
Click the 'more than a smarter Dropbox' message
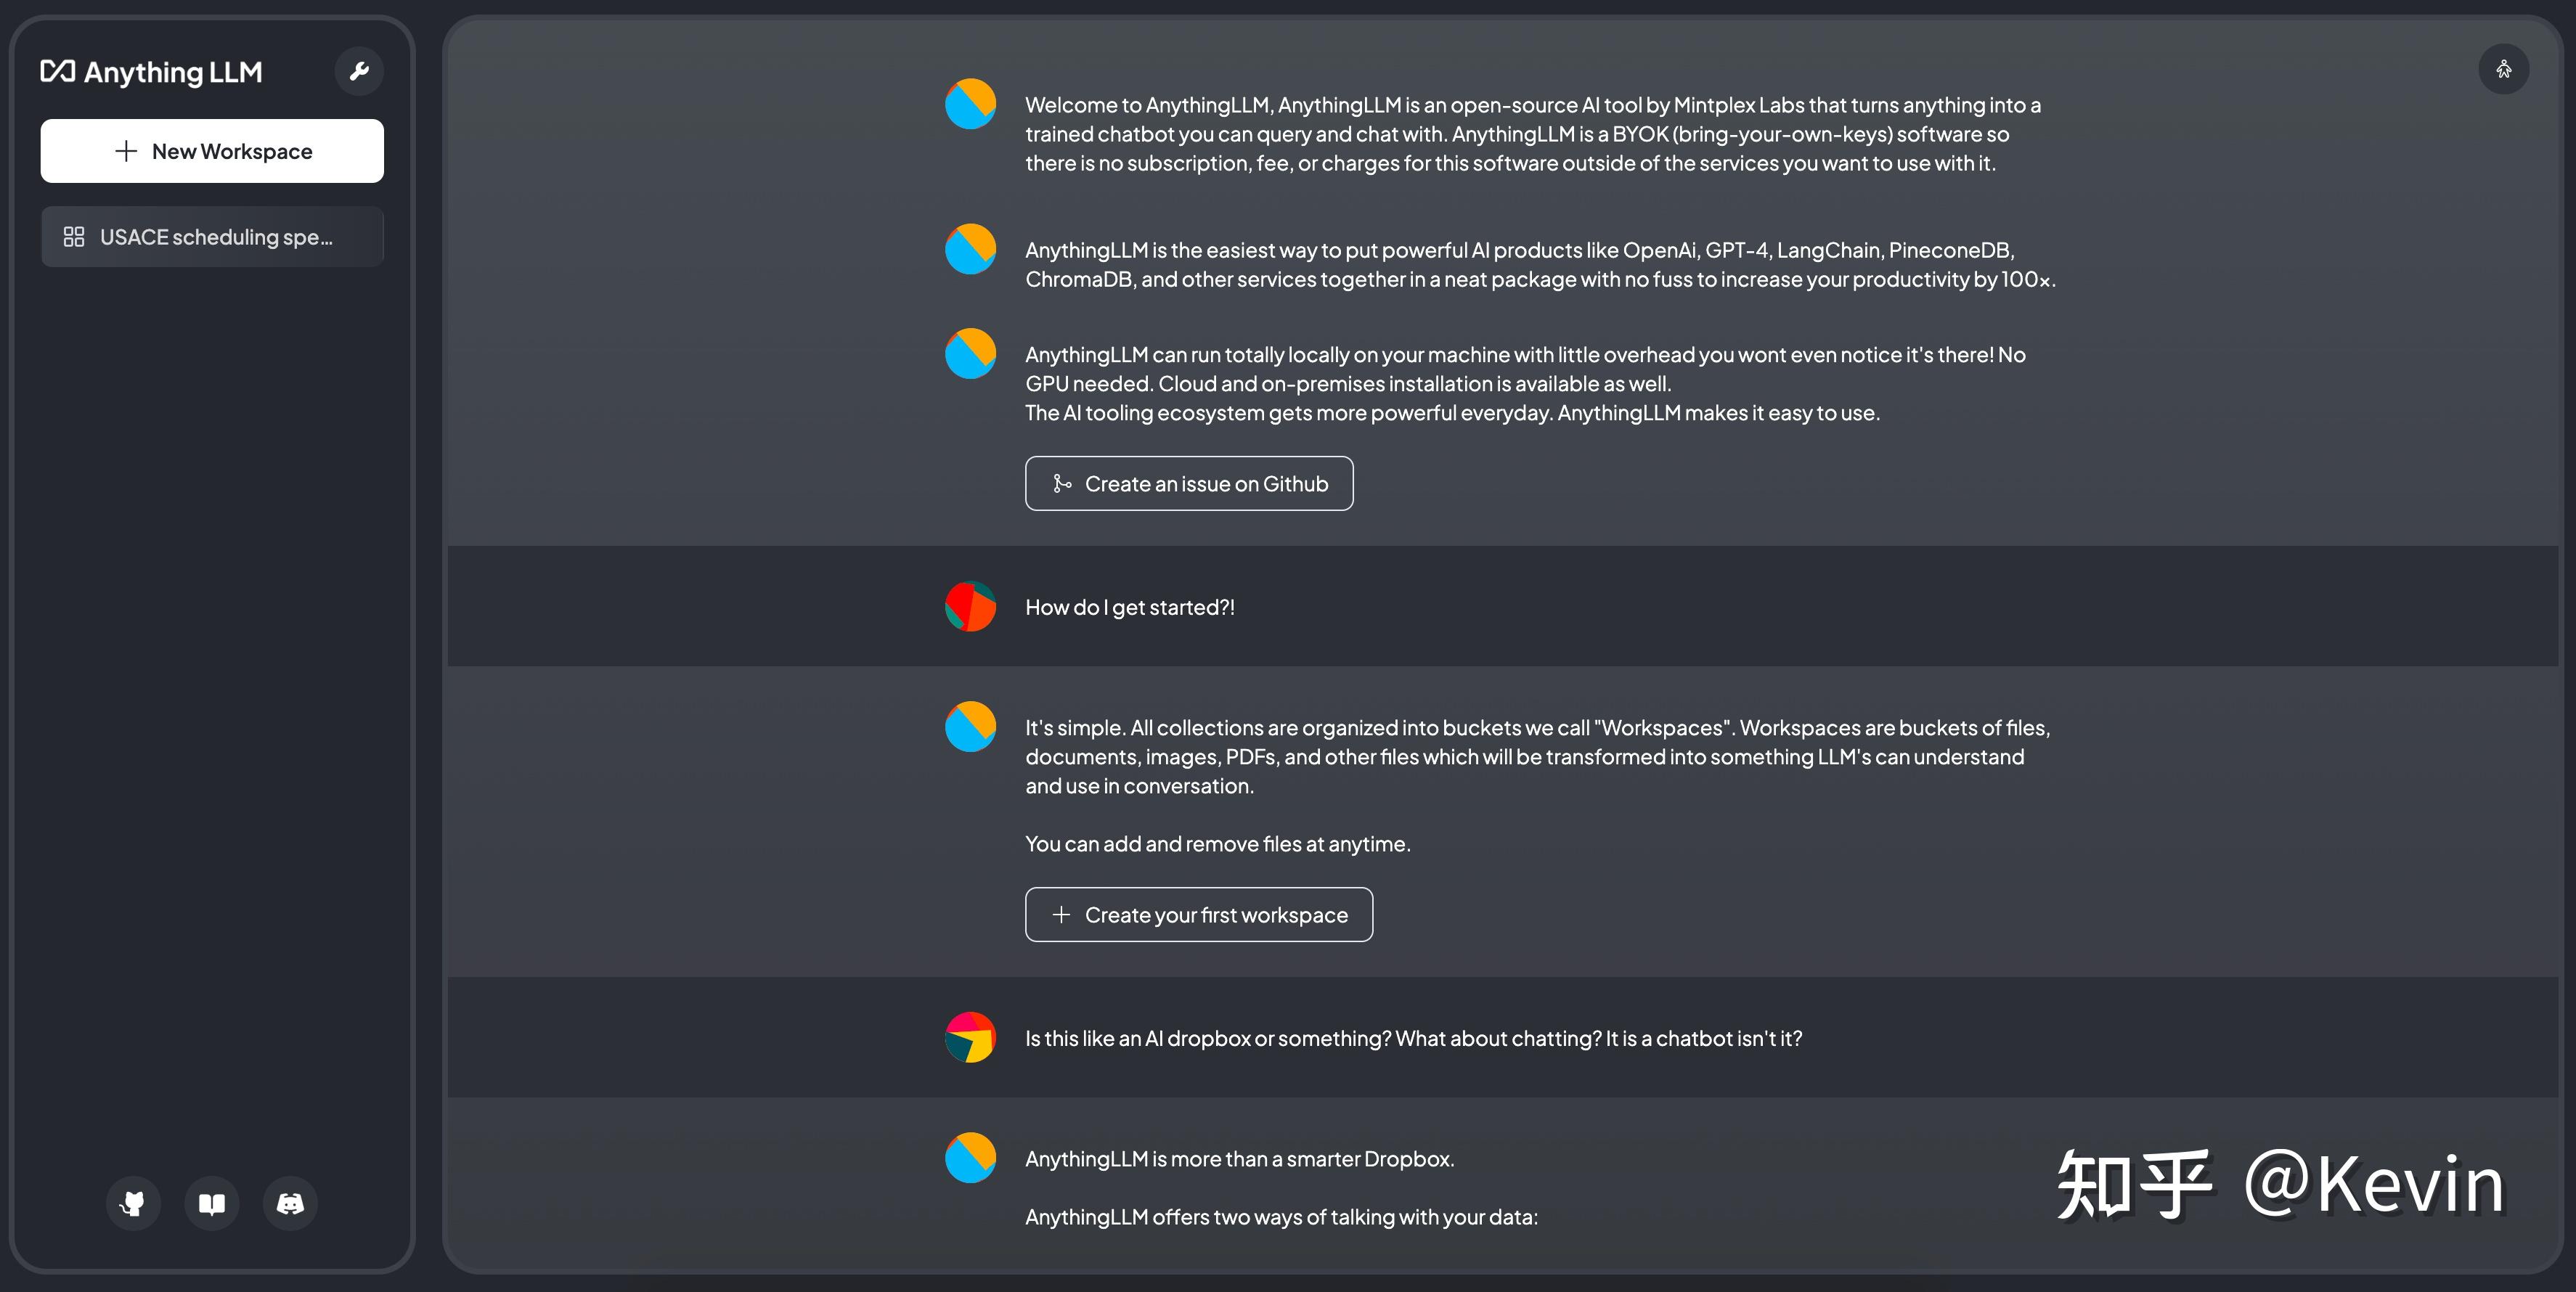(1239, 1159)
